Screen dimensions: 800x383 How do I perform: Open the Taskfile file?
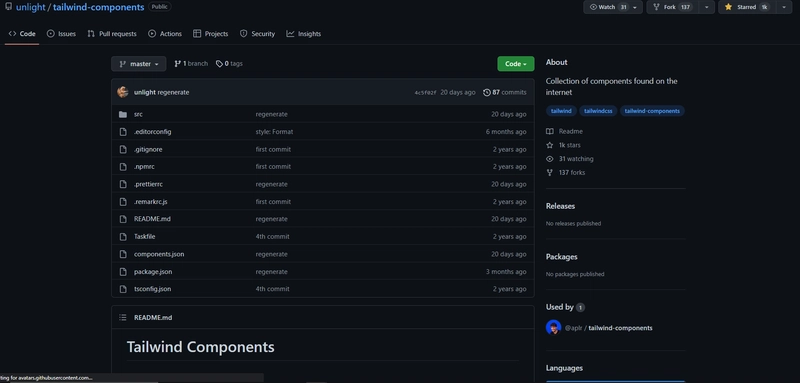click(x=144, y=237)
